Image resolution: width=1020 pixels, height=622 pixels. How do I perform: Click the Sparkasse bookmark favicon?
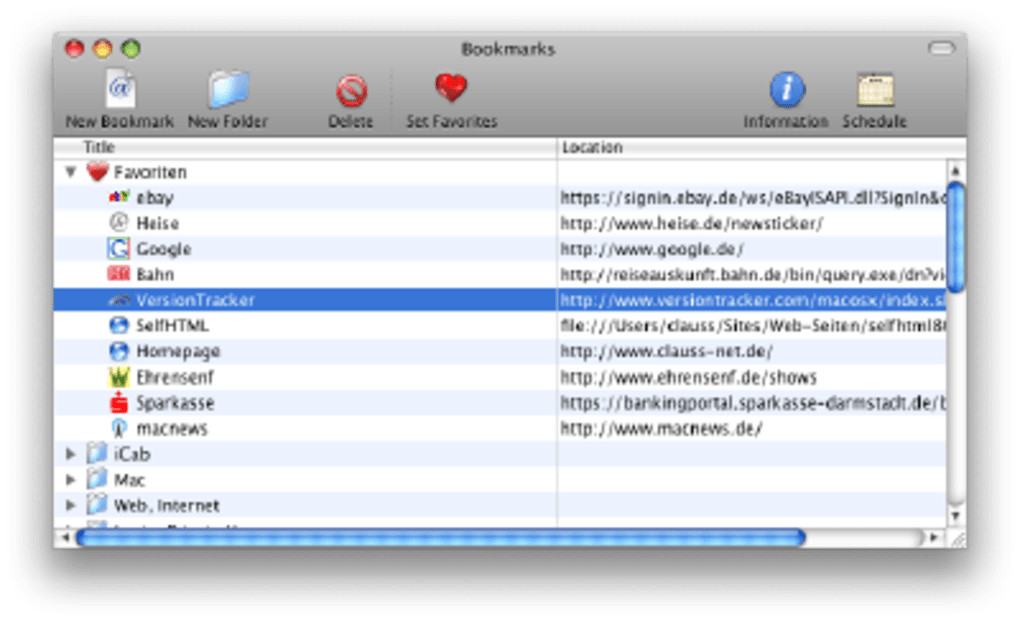[x=118, y=403]
